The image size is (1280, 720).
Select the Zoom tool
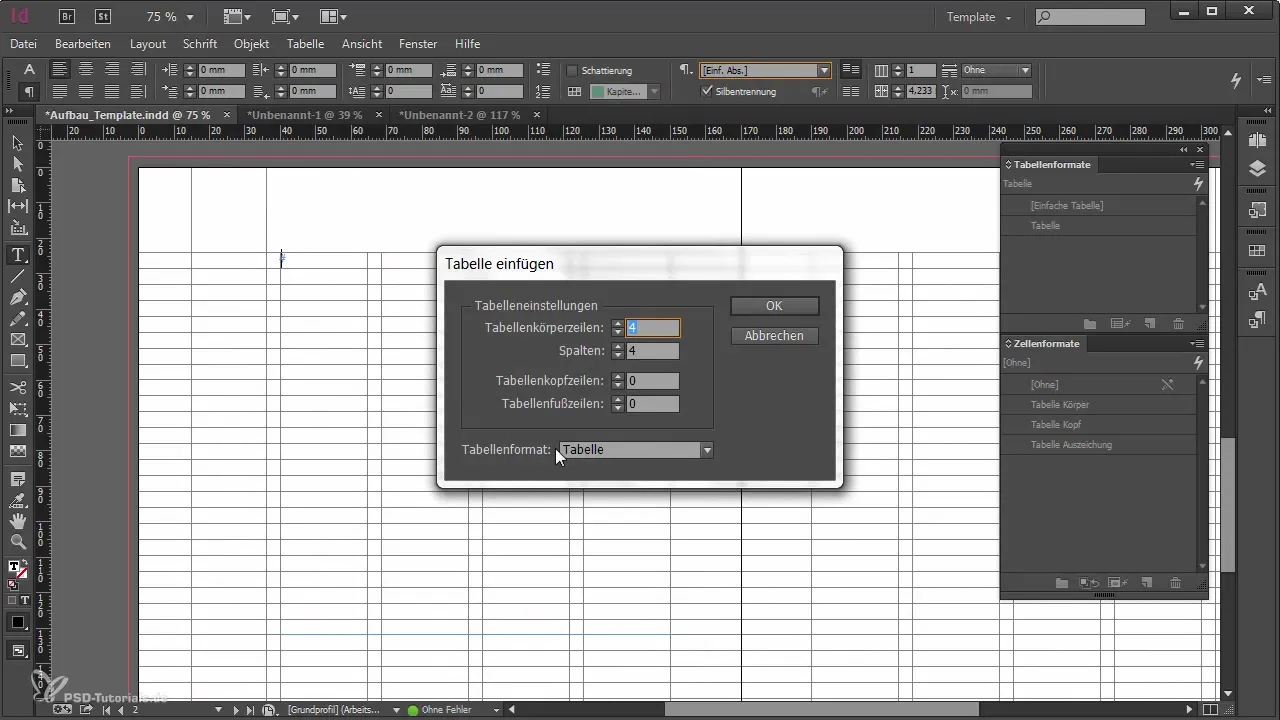click(18, 542)
